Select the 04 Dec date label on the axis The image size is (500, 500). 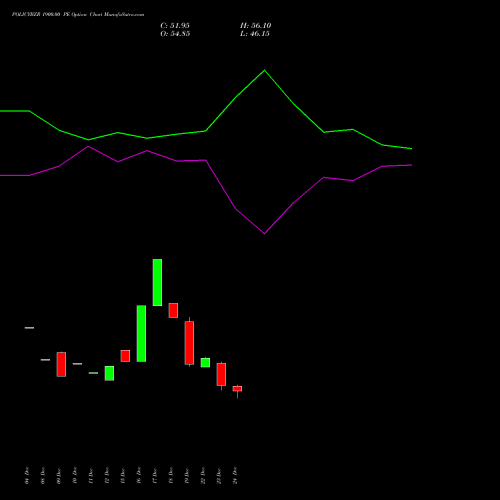[27, 476]
